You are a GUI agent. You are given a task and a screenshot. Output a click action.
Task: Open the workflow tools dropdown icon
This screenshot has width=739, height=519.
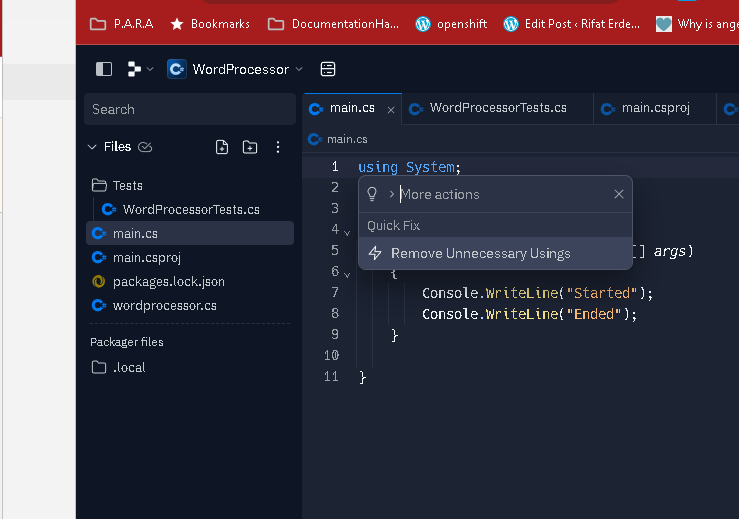pyautogui.click(x=140, y=69)
